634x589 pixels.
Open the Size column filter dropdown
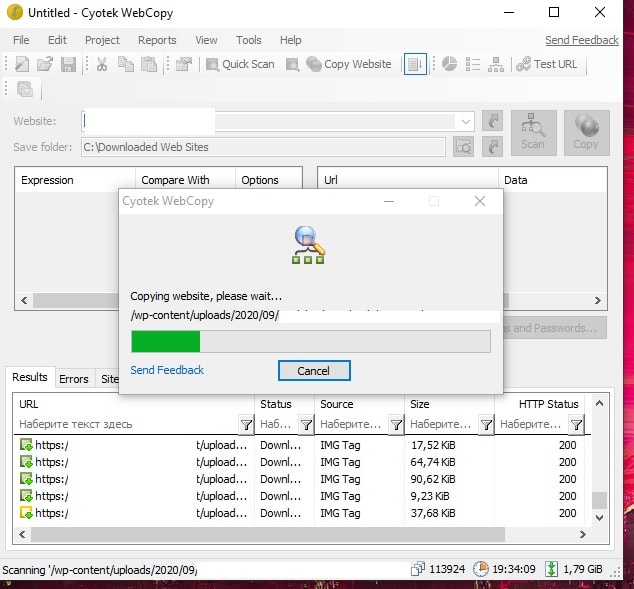point(486,424)
